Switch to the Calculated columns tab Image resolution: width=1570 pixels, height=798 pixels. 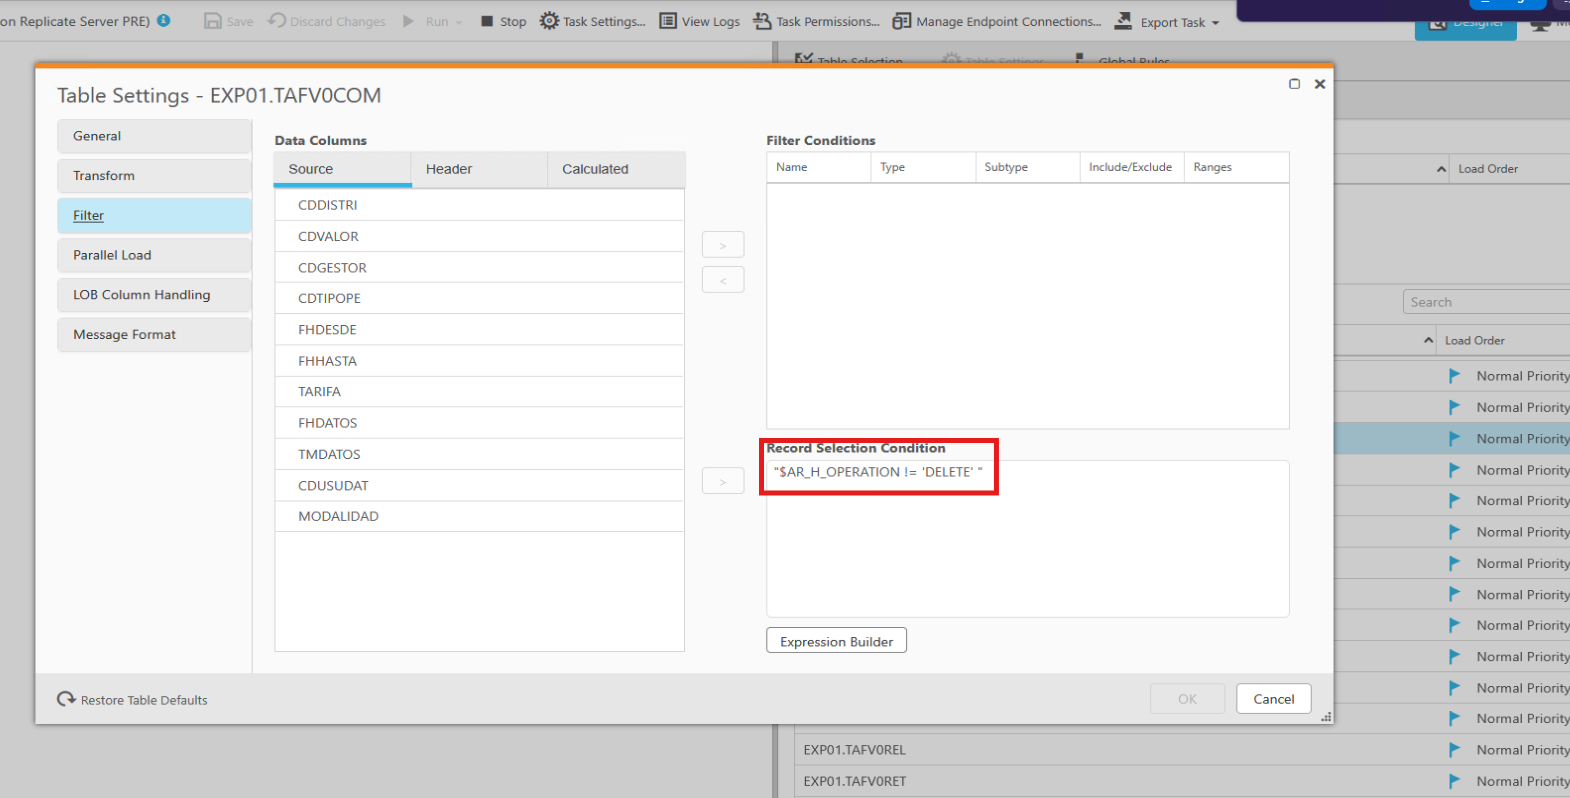[616, 169]
